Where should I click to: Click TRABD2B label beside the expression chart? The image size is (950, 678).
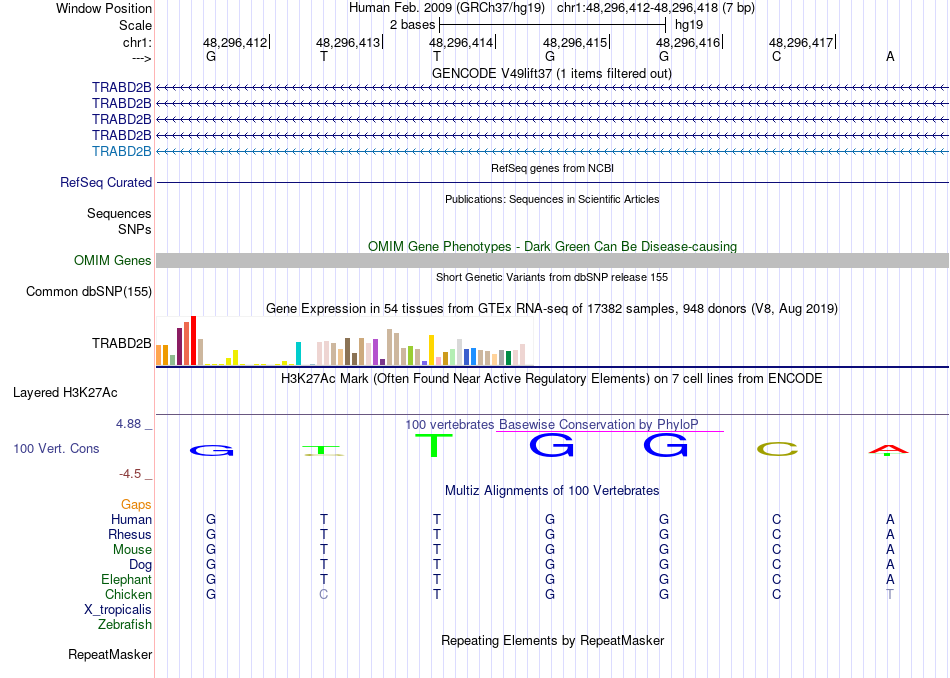(121, 344)
